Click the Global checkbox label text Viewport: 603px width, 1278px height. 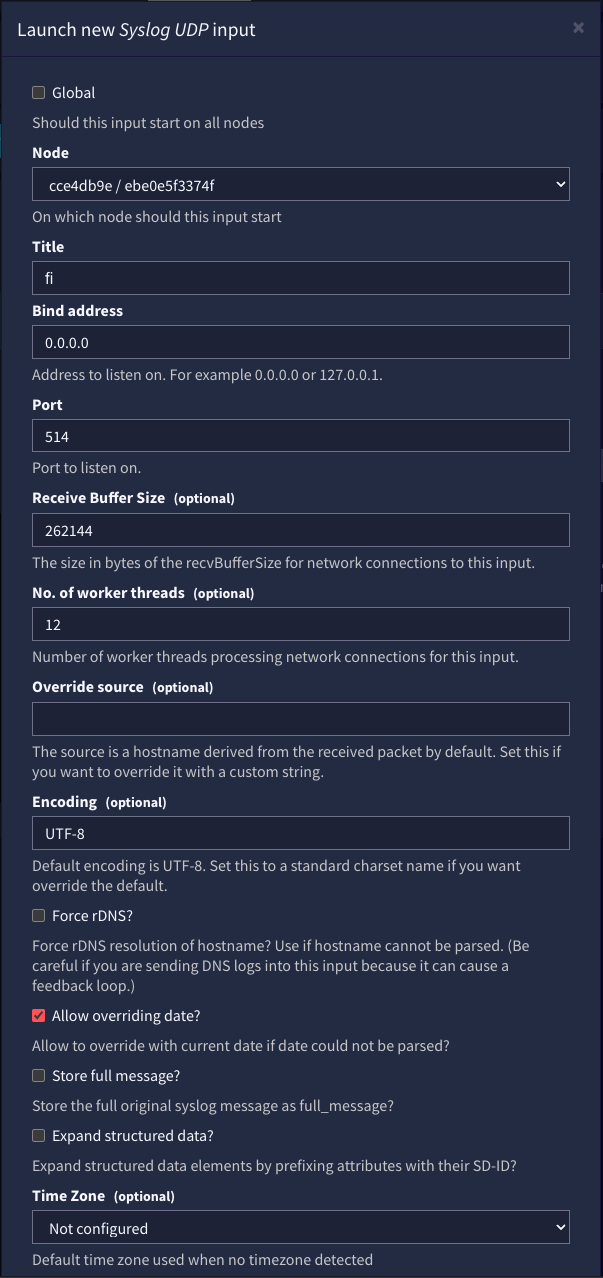tap(74, 93)
